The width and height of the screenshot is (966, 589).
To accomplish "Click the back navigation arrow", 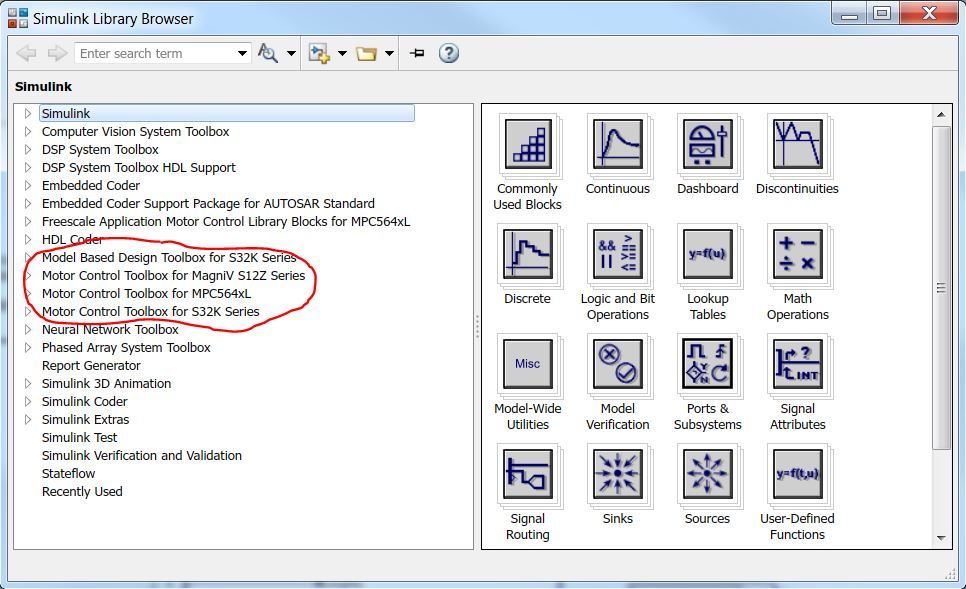I will [26, 54].
